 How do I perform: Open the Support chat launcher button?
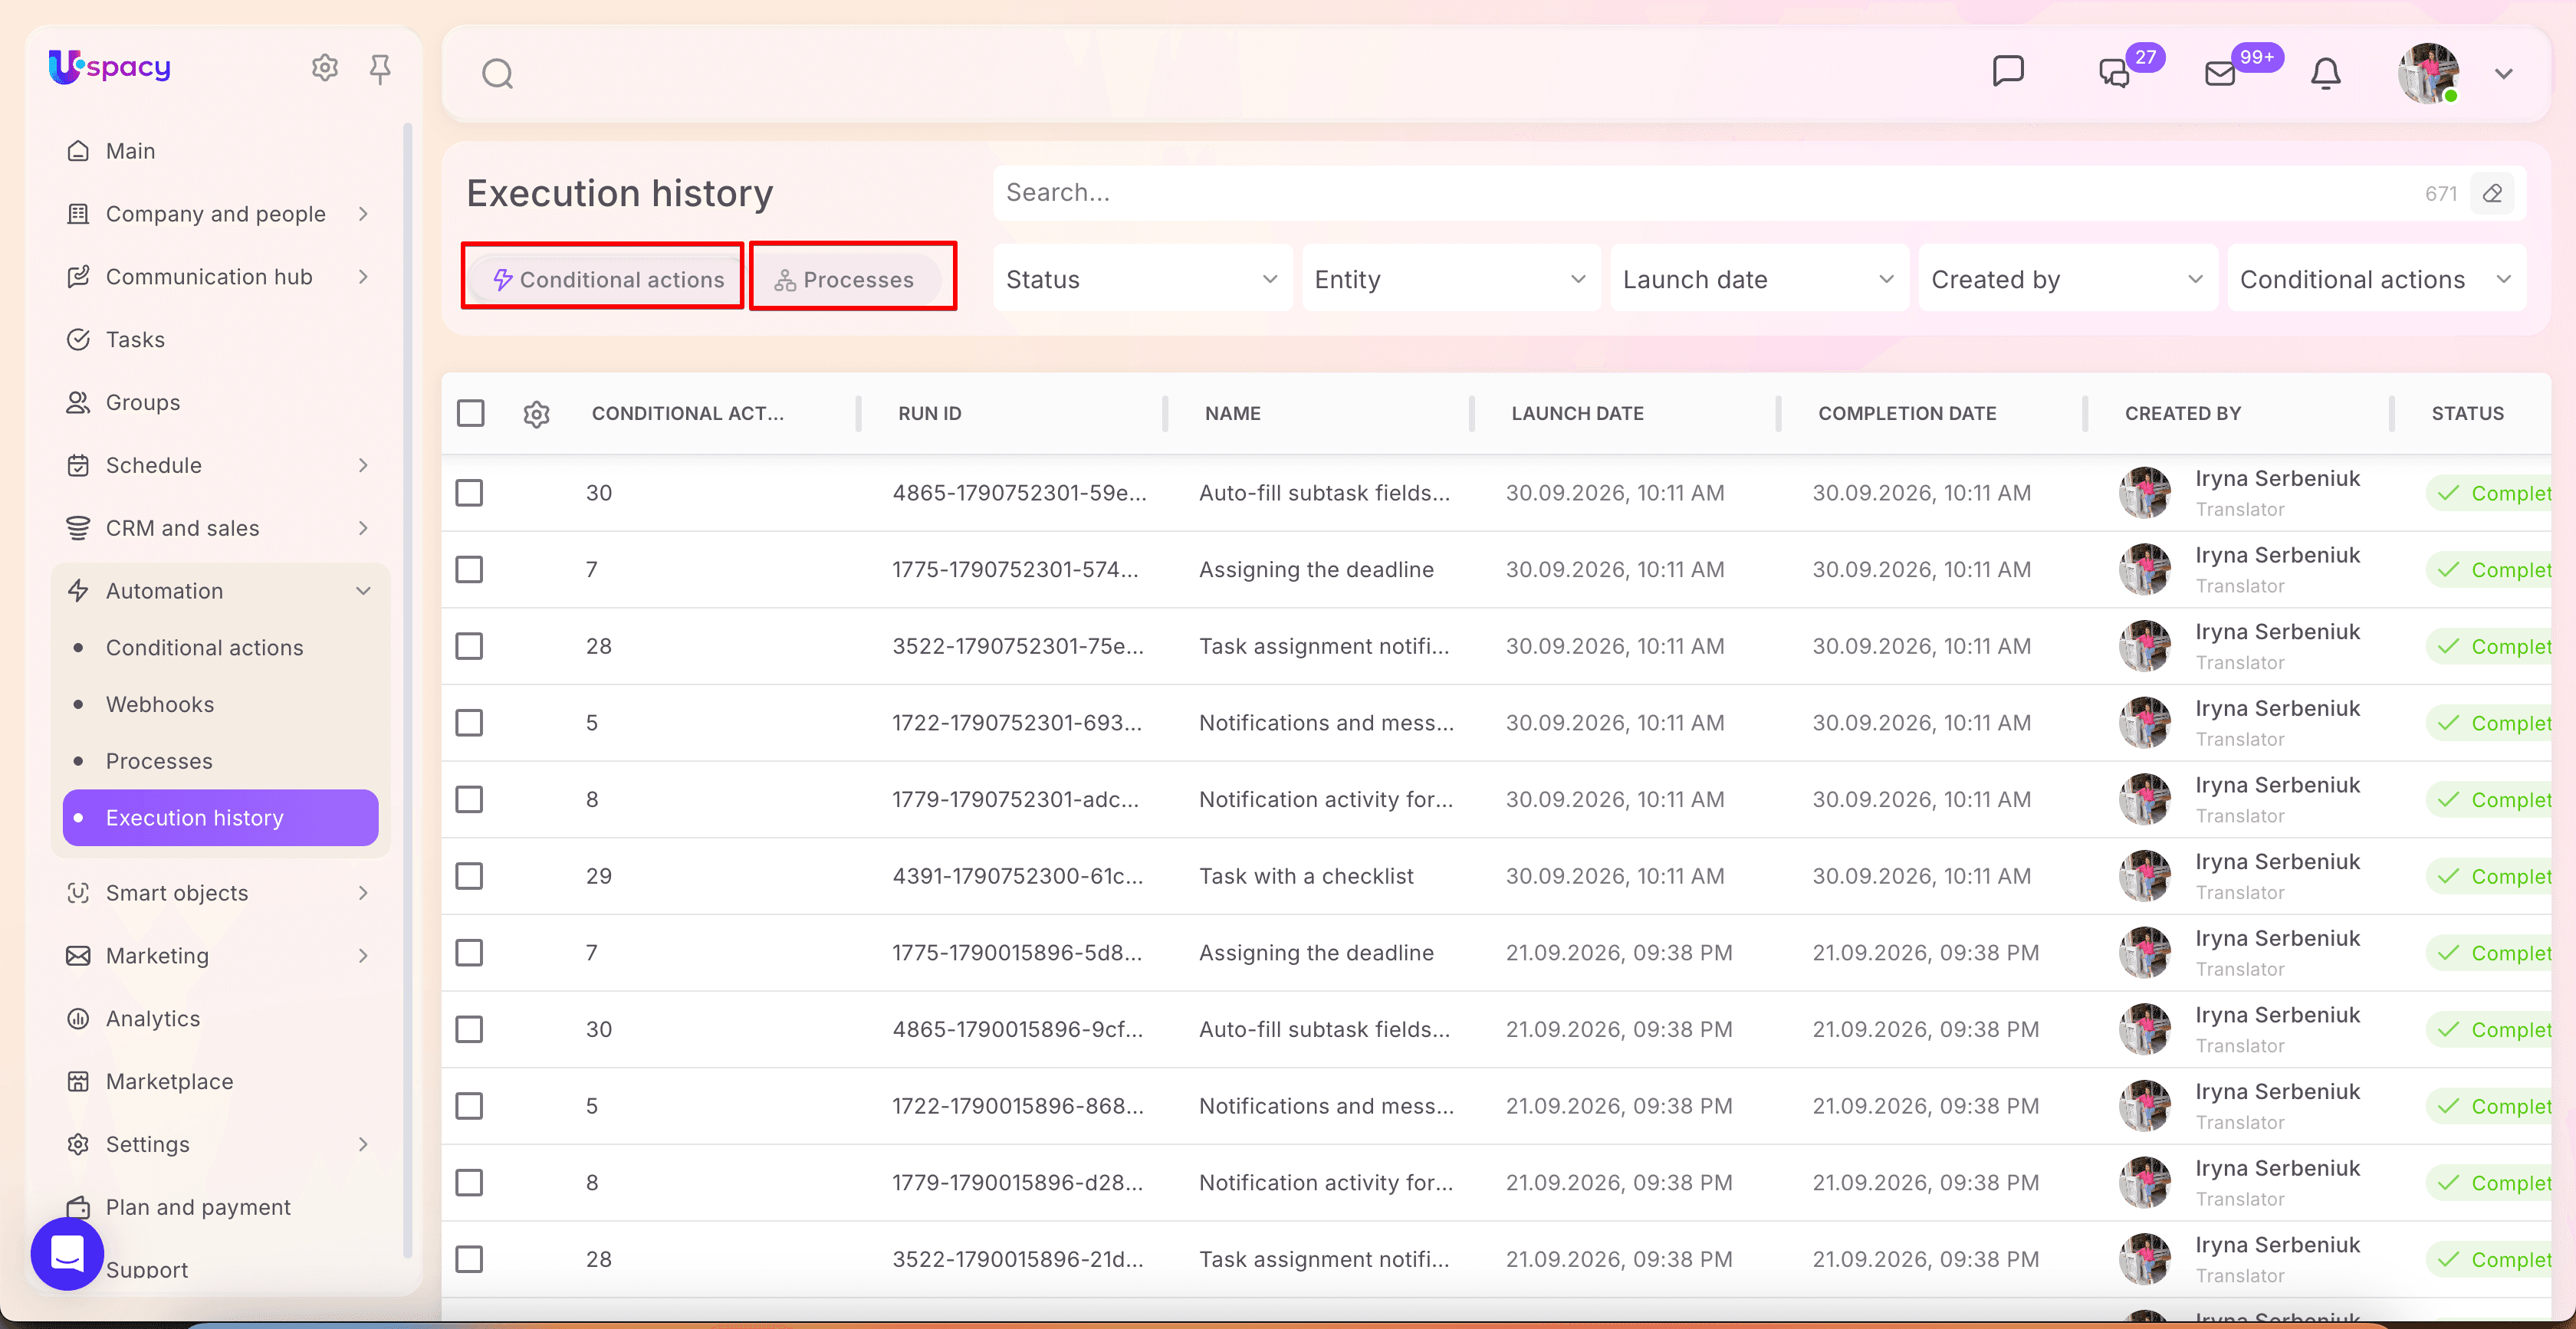67,1253
